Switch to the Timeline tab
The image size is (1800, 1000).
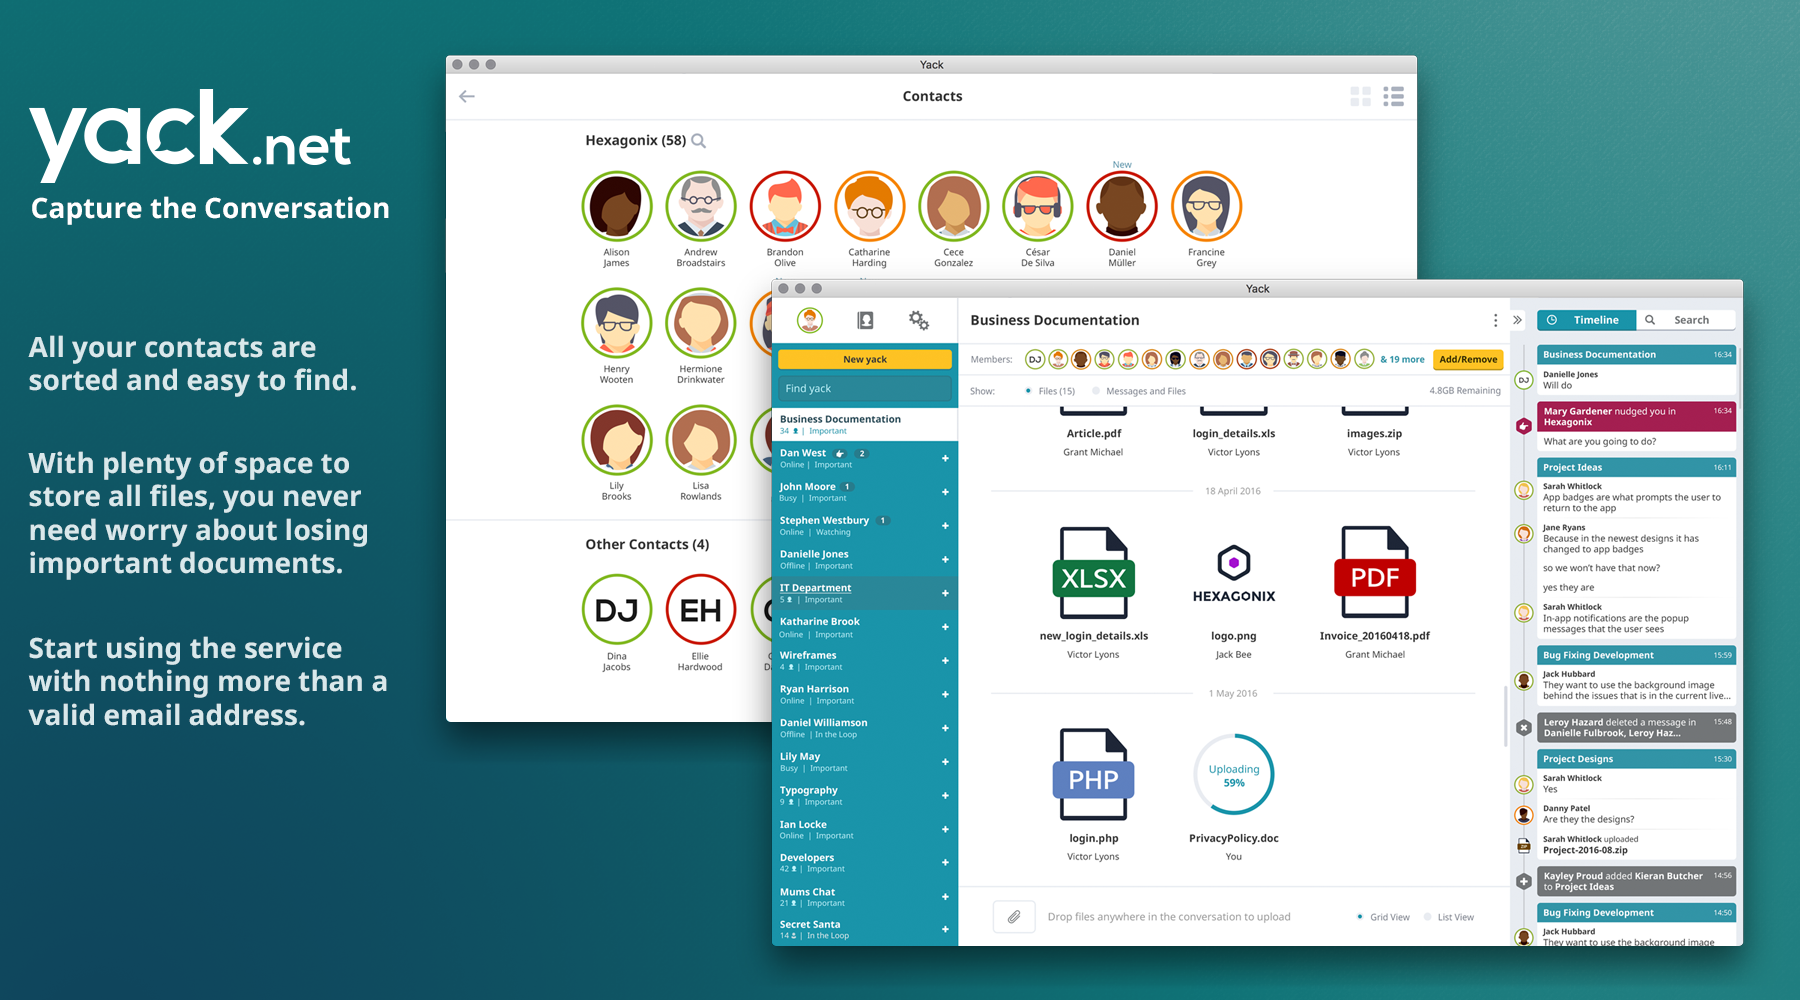coord(1586,320)
